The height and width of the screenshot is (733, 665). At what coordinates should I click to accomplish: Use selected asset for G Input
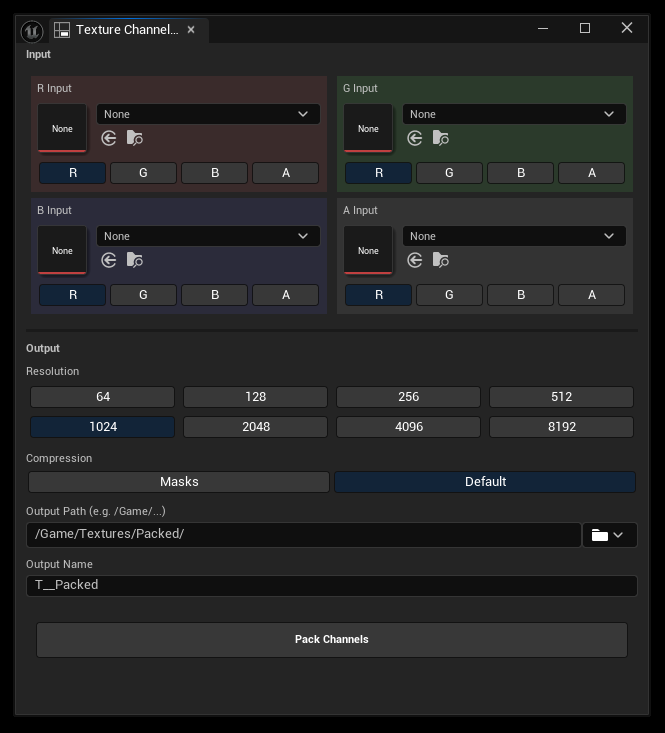tap(415, 138)
